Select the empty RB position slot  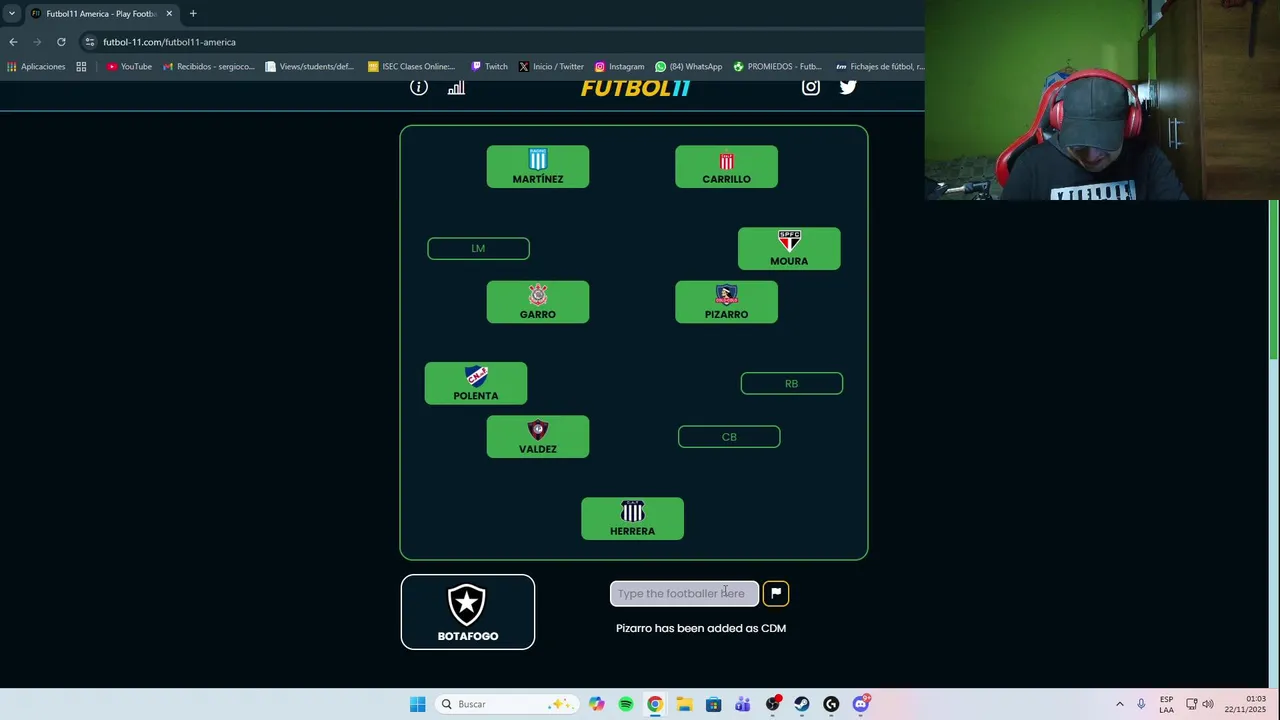[792, 384]
